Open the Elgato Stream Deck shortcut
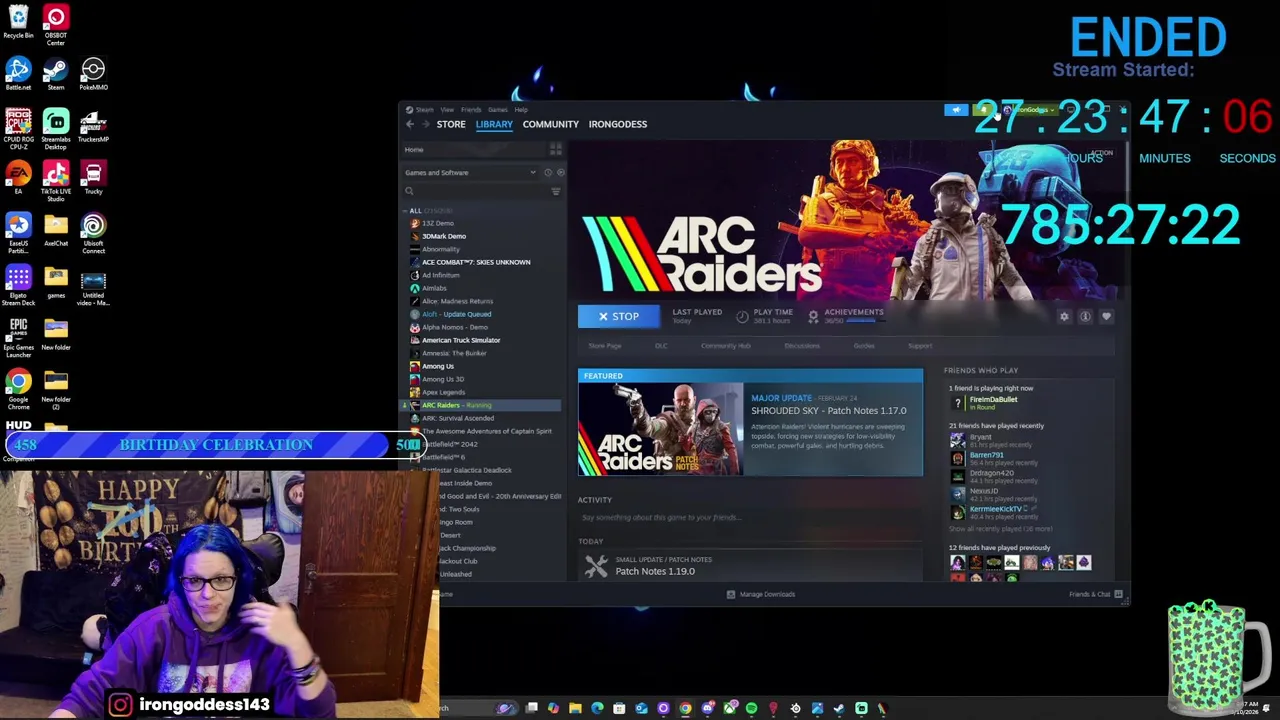This screenshot has width=1280, height=720. click(x=18, y=285)
